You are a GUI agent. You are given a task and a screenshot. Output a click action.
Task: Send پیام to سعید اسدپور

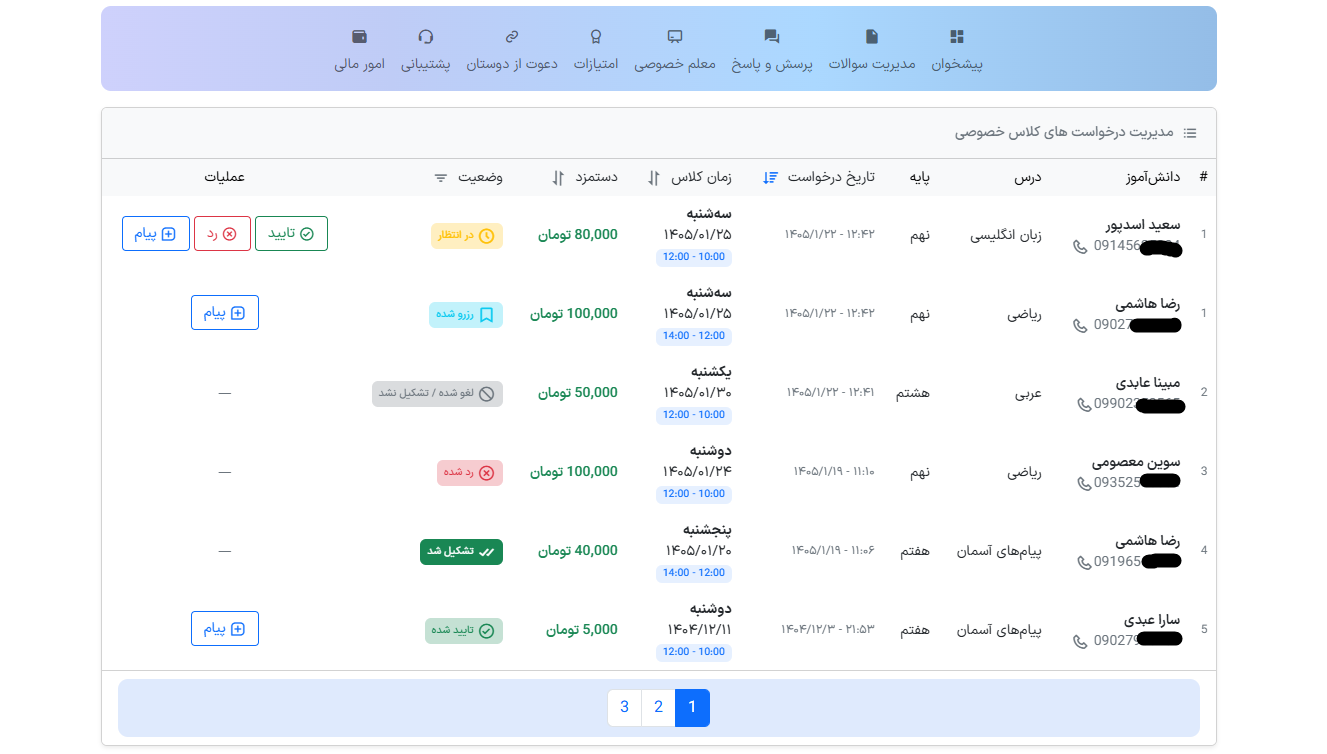[156, 234]
